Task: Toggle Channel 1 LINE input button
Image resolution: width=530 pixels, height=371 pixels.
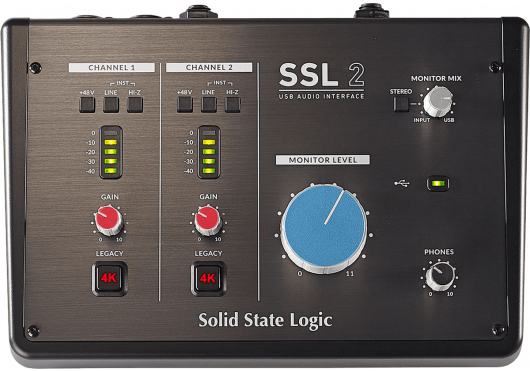Action: click(111, 105)
